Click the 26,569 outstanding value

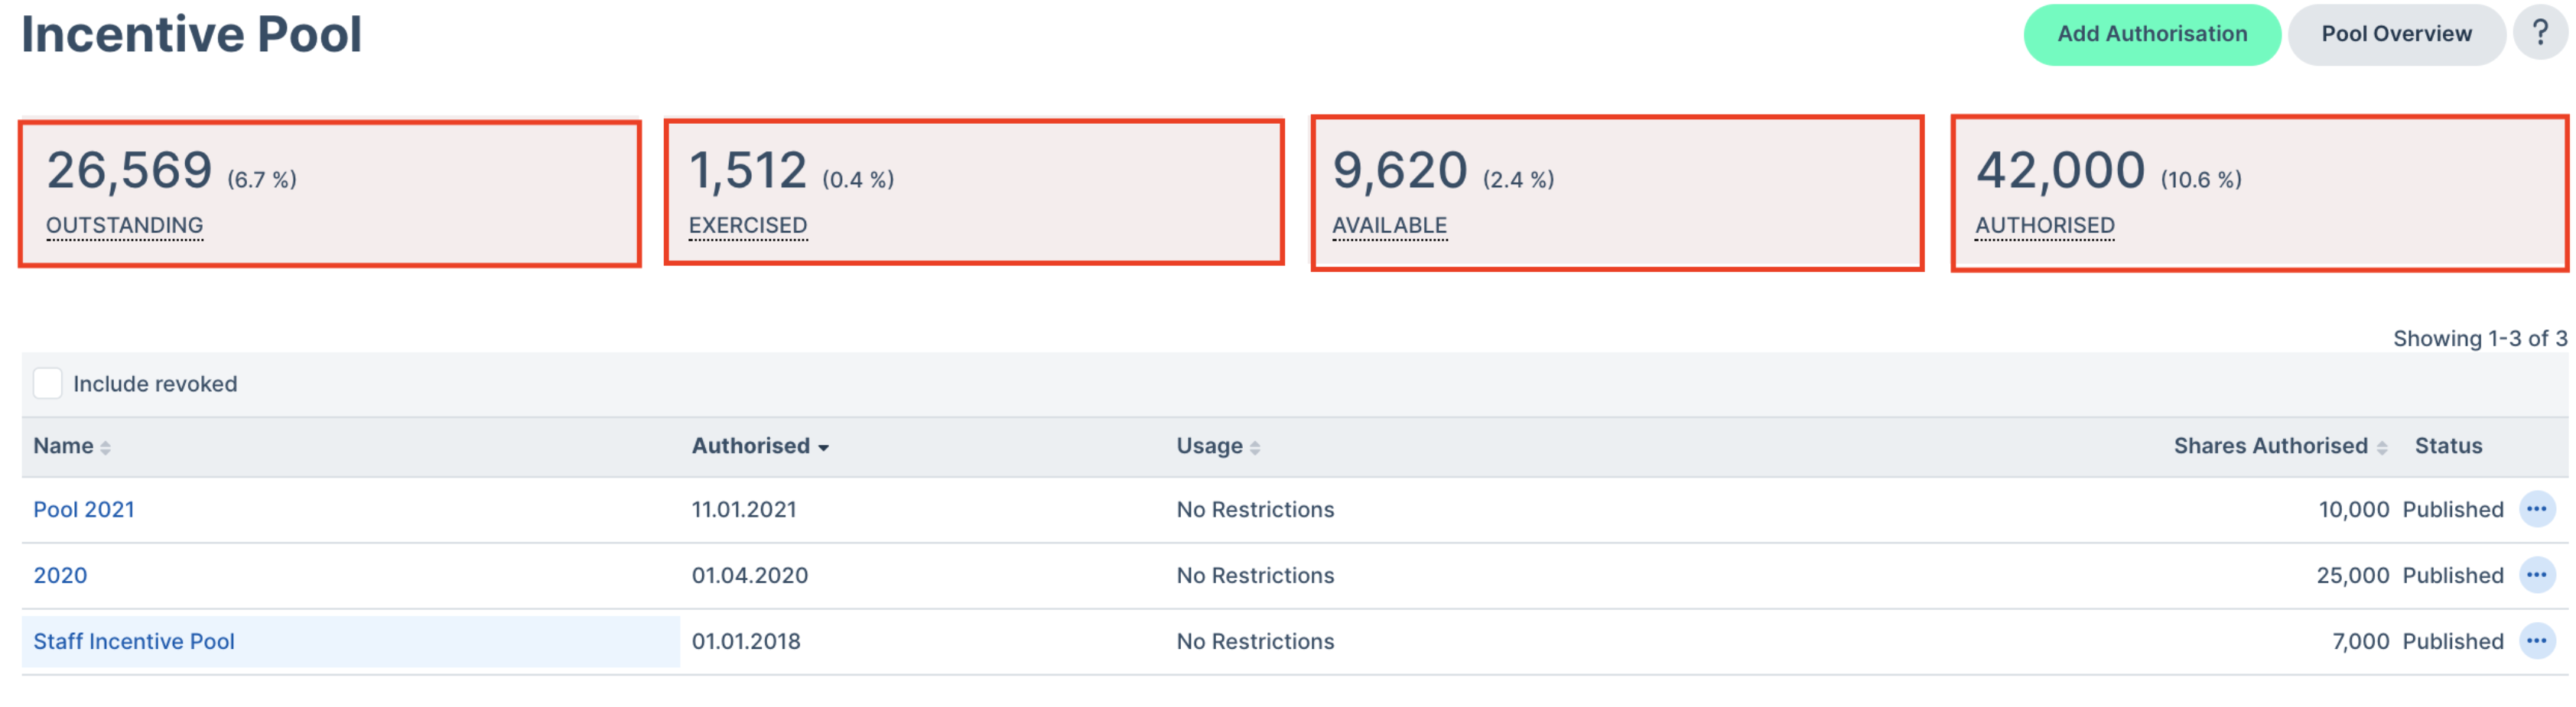pyautogui.click(x=129, y=170)
